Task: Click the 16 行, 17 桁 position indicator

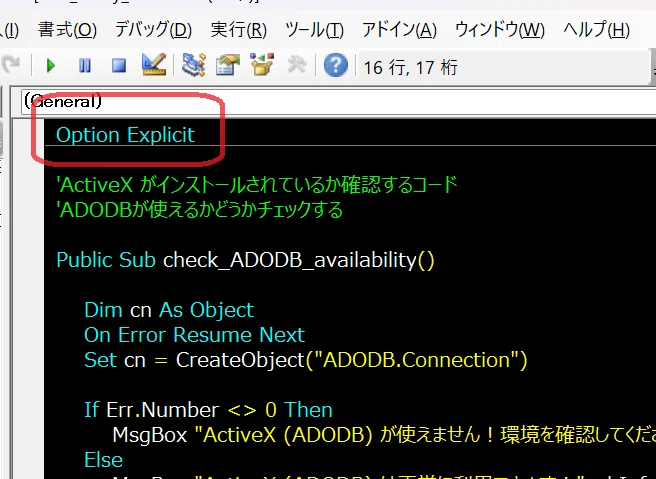Action: pyautogui.click(x=410, y=67)
